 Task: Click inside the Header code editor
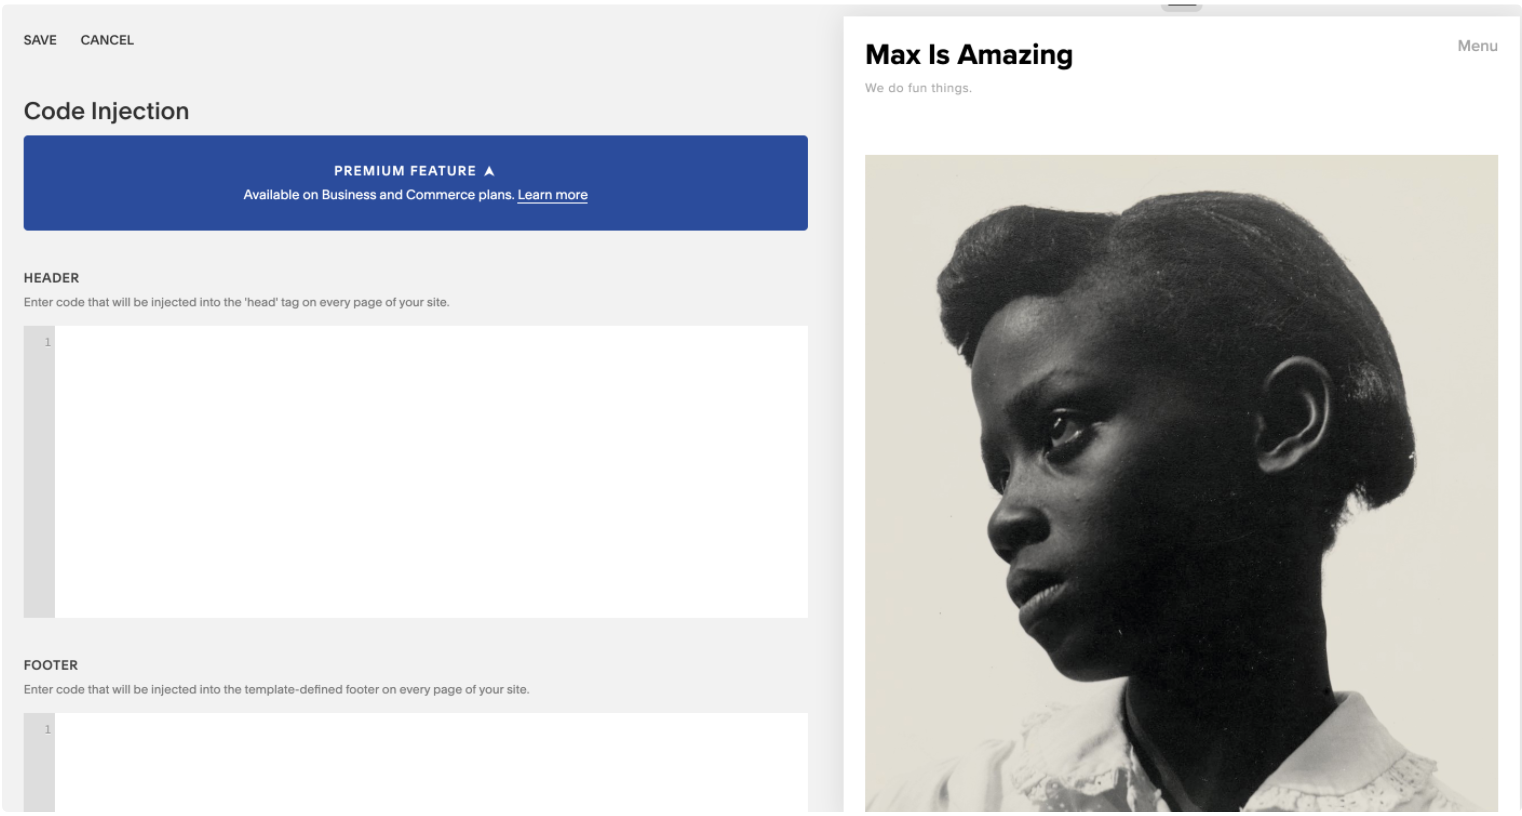pyautogui.click(x=430, y=471)
